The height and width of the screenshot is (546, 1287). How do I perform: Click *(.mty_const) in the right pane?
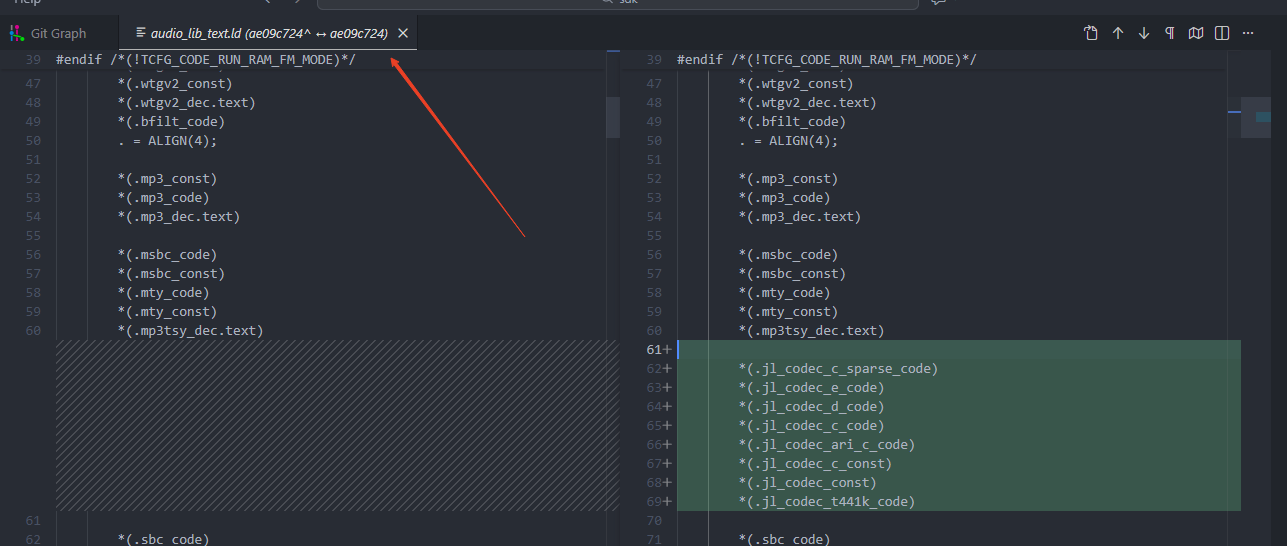click(x=788, y=312)
